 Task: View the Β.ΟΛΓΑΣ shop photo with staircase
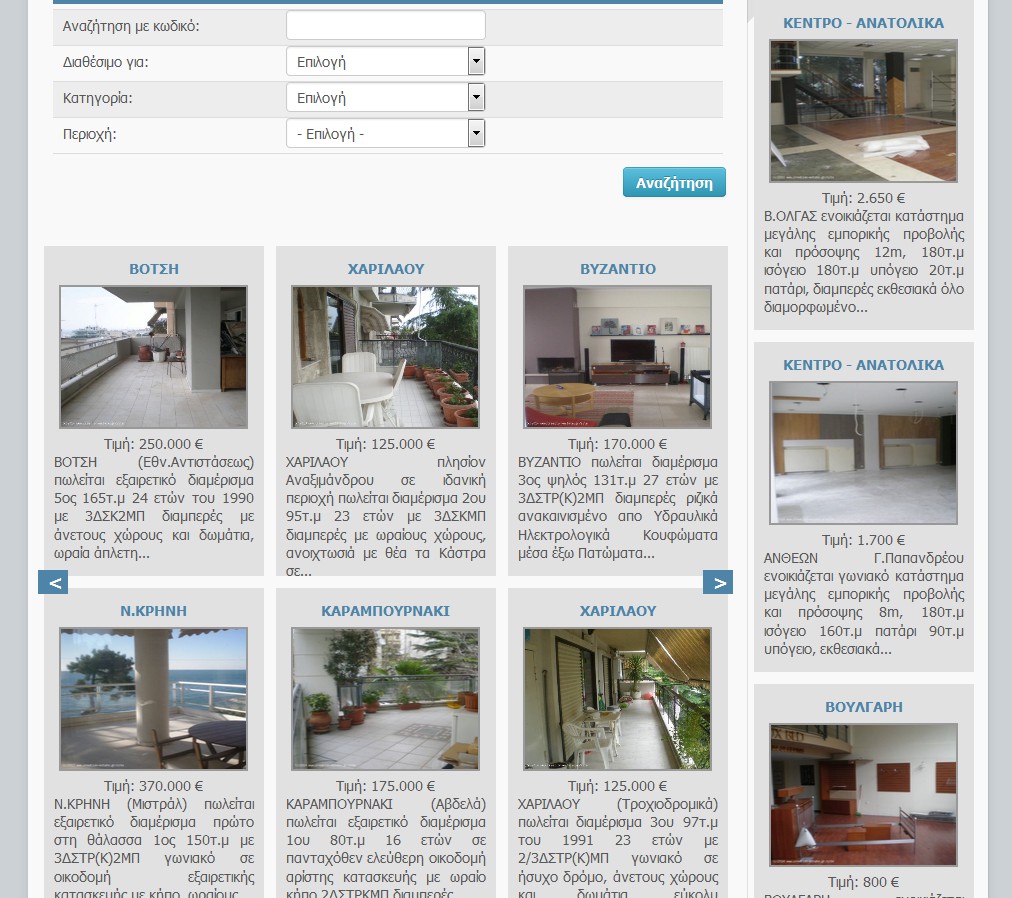click(864, 110)
